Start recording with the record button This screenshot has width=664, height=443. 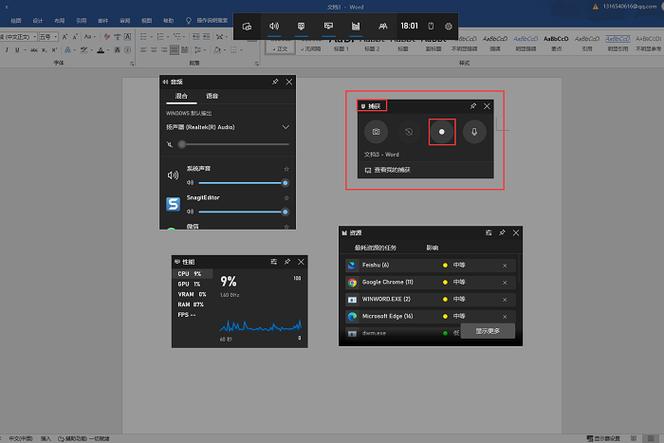[442, 132]
